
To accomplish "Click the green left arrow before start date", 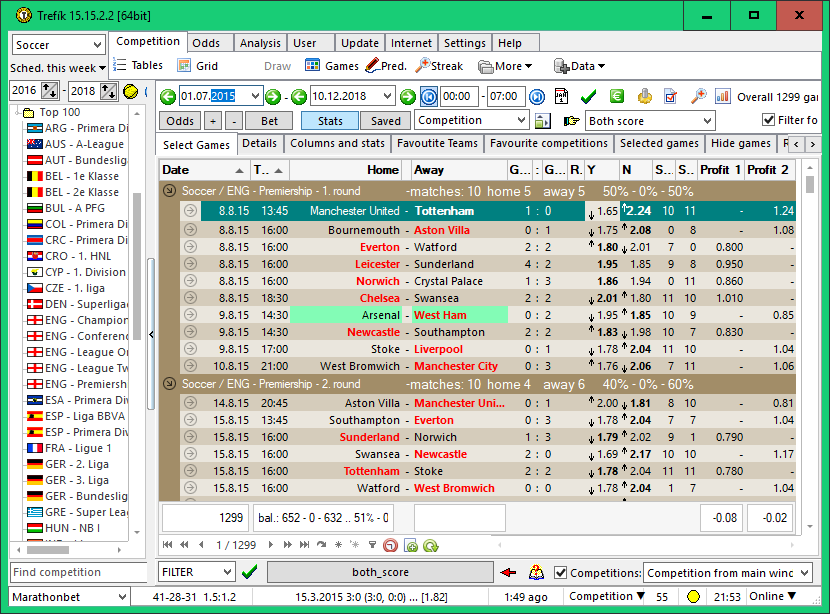I will coord(167,97).
